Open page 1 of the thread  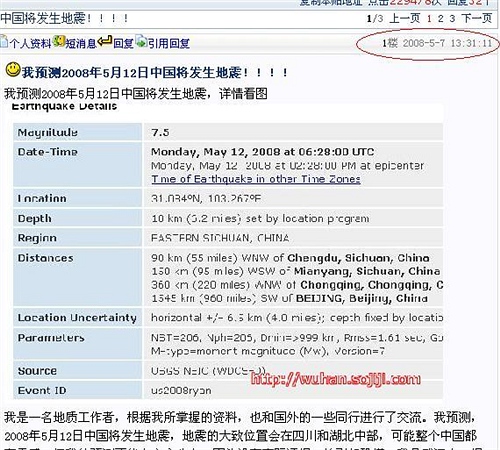coord(429,18)
